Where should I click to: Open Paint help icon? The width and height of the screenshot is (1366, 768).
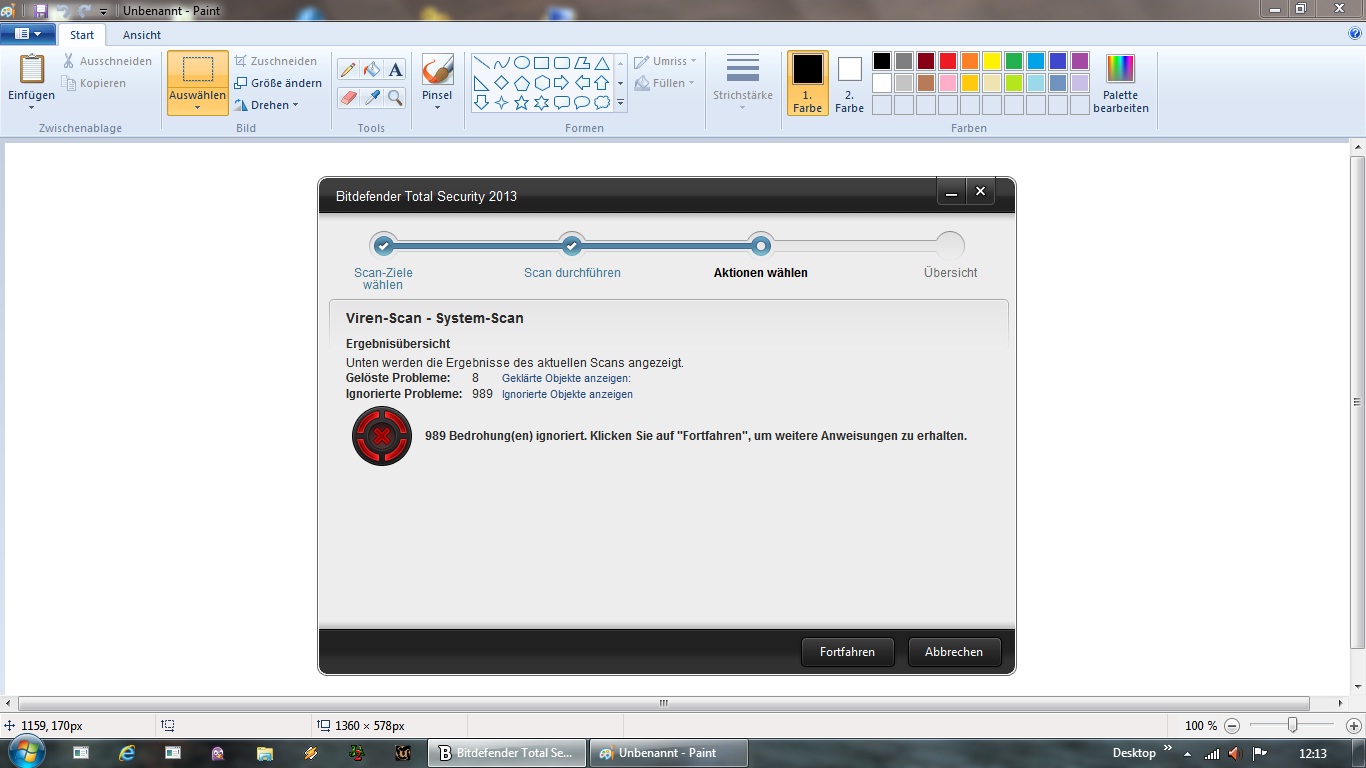click(1355, 34)
